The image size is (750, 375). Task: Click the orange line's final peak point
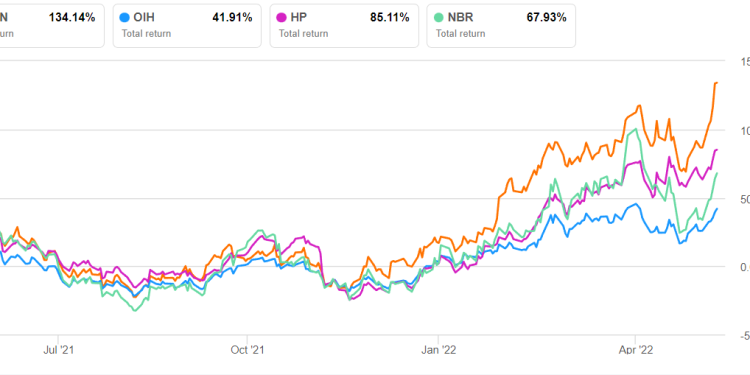pos(716,83)
